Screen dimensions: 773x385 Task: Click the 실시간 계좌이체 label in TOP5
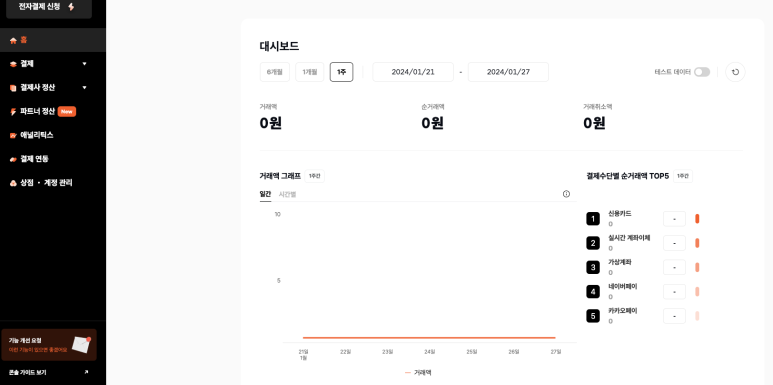pos(629,238)
